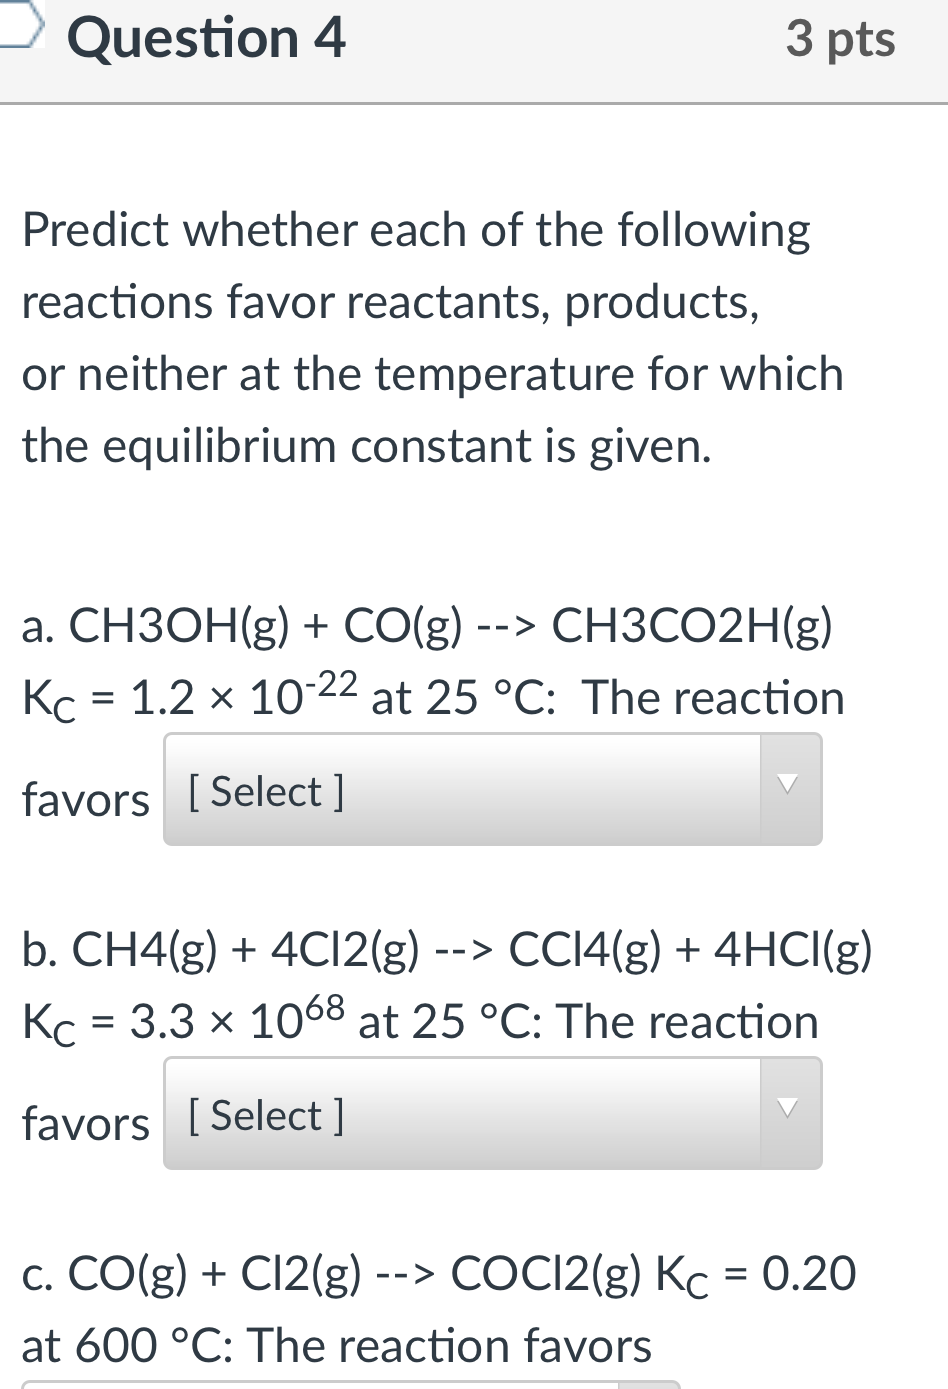Open the partially visible reaction c dropdown
Image resolution: width=948 pixels, height=1389 pixels.
350,1385
